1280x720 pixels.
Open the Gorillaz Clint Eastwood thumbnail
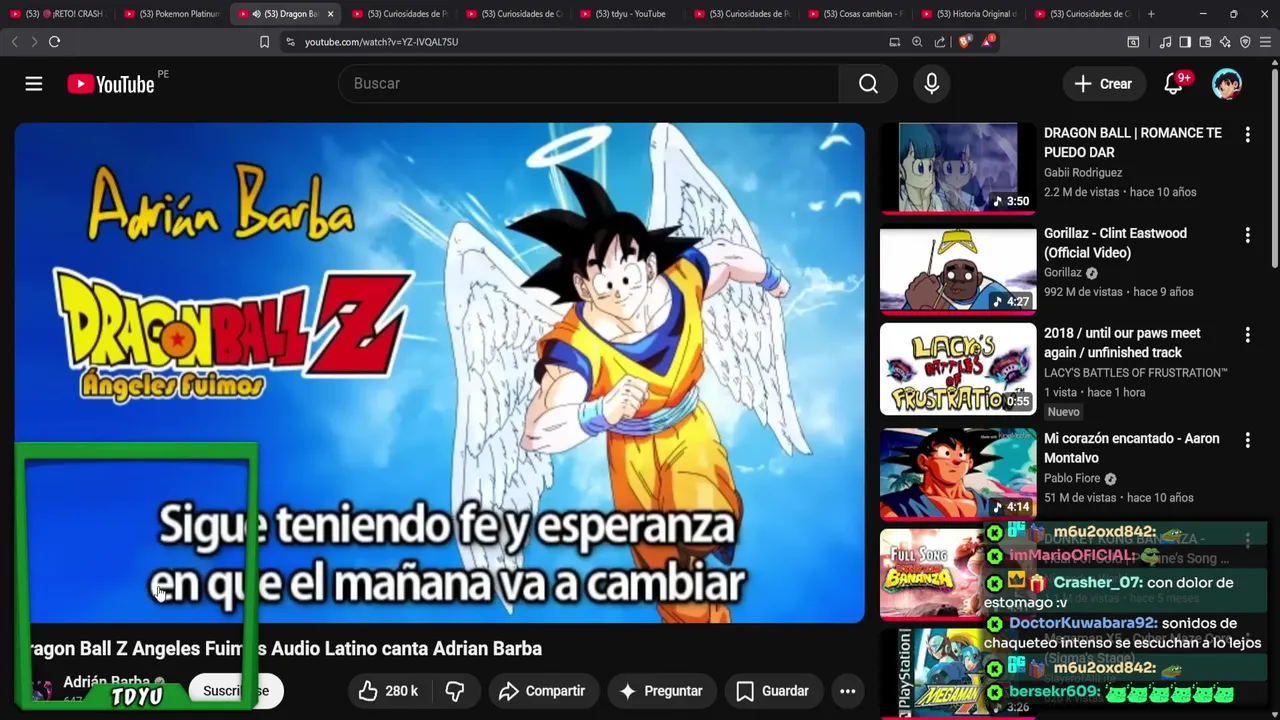point(958,270)
